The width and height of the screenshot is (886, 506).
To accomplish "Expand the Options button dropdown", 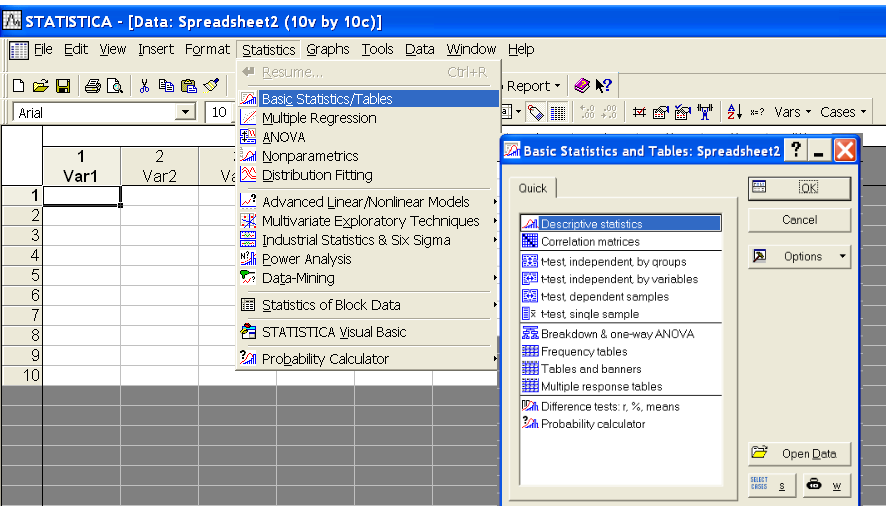I will pos(842,257).
